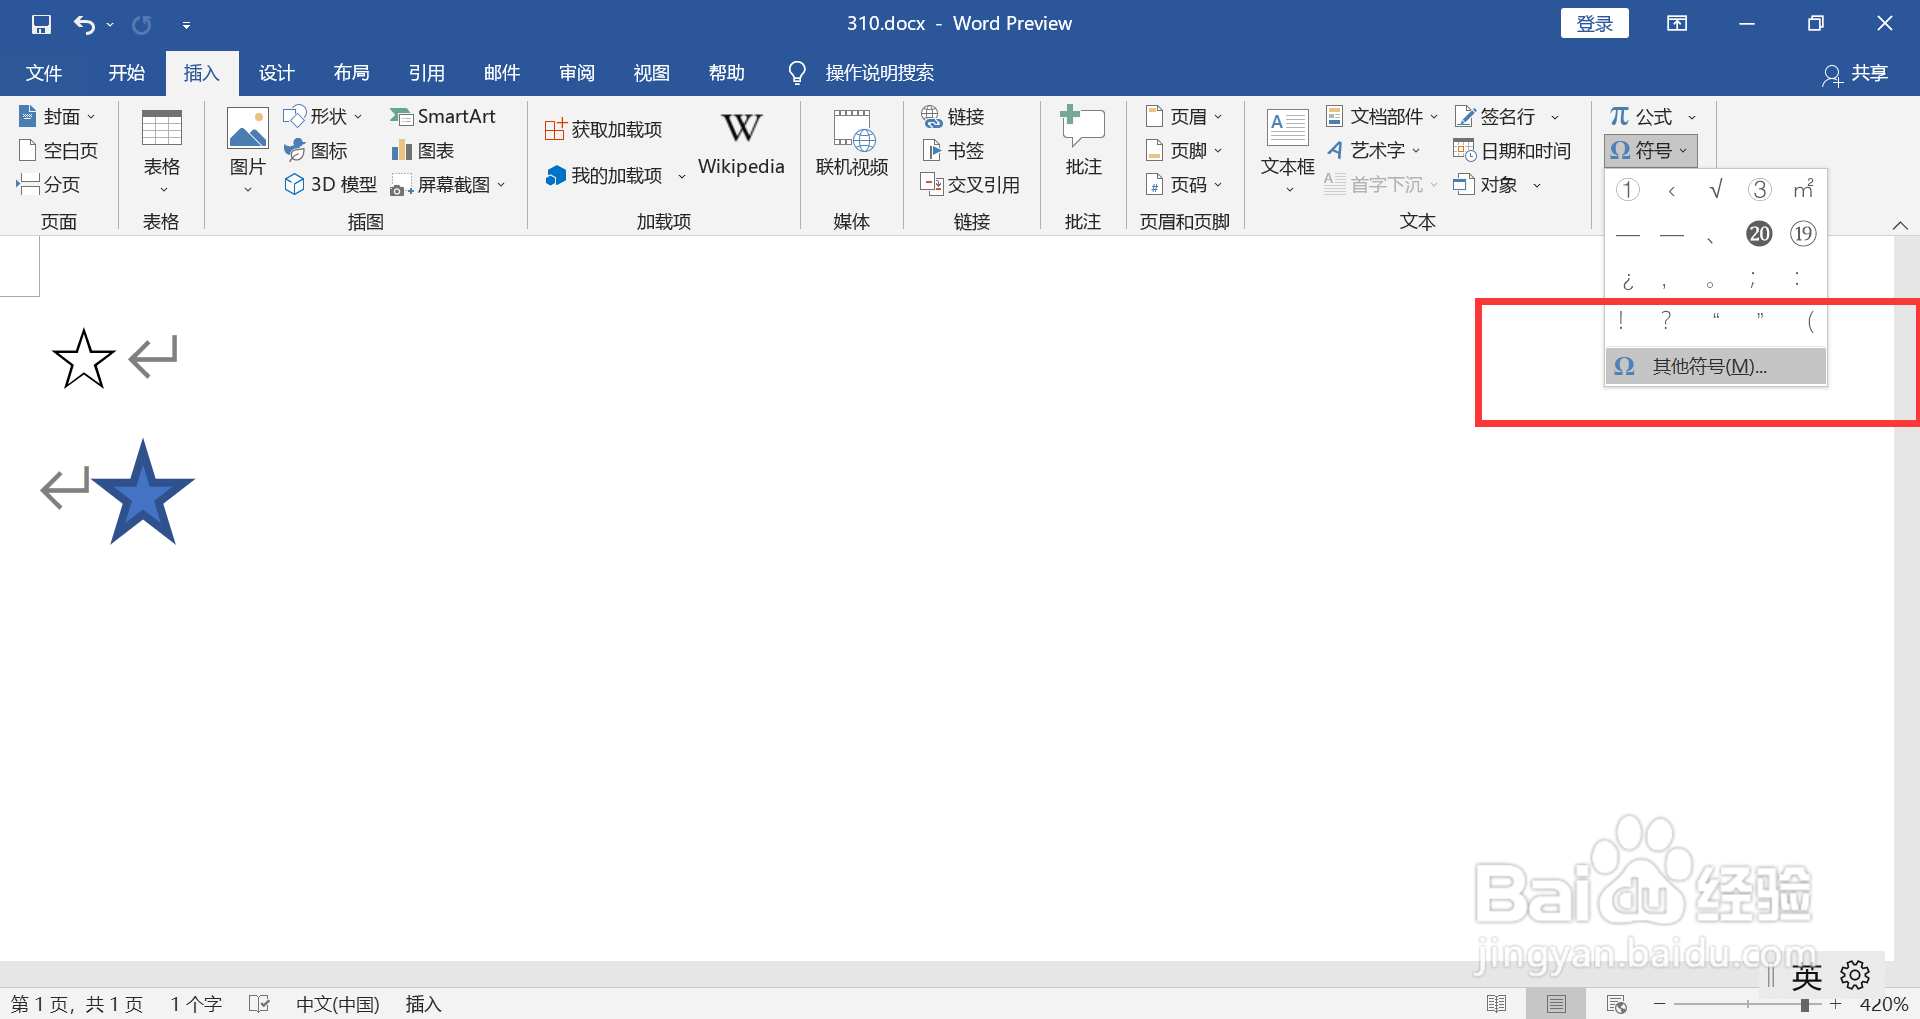Increase zoom with the zoom slider

tap(1835, 1003)
